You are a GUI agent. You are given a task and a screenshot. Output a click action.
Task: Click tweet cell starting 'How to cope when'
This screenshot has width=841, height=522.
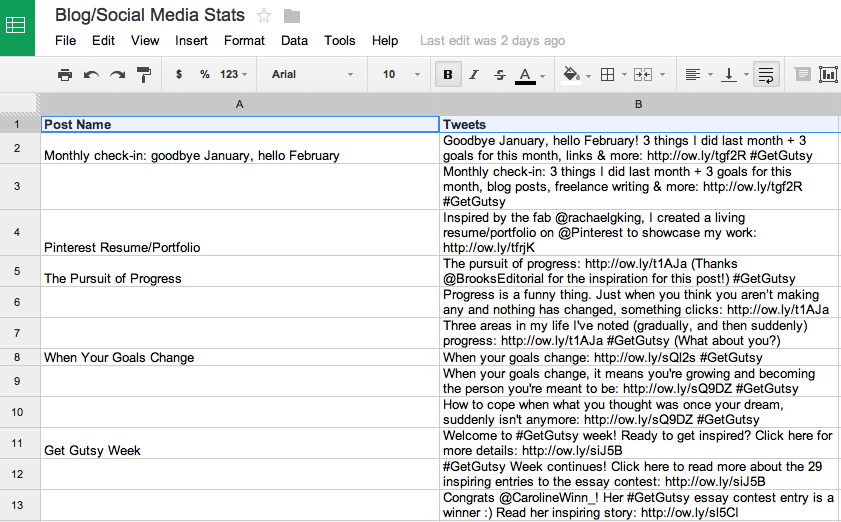click(x=640, y=412)
